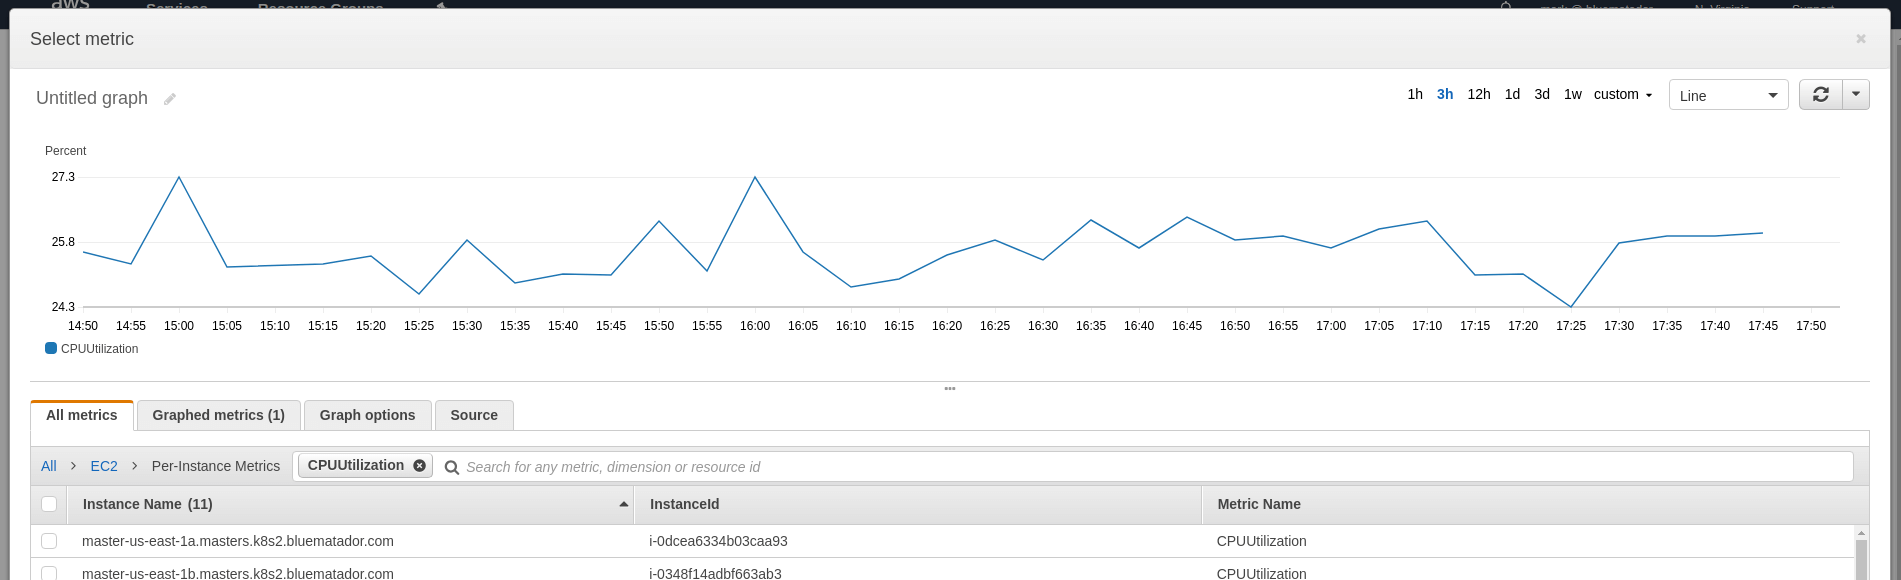Viewport: 1901px width, 580px height.
Task: Refresh the graph with the reload icon
Action: click(1820, 95)
